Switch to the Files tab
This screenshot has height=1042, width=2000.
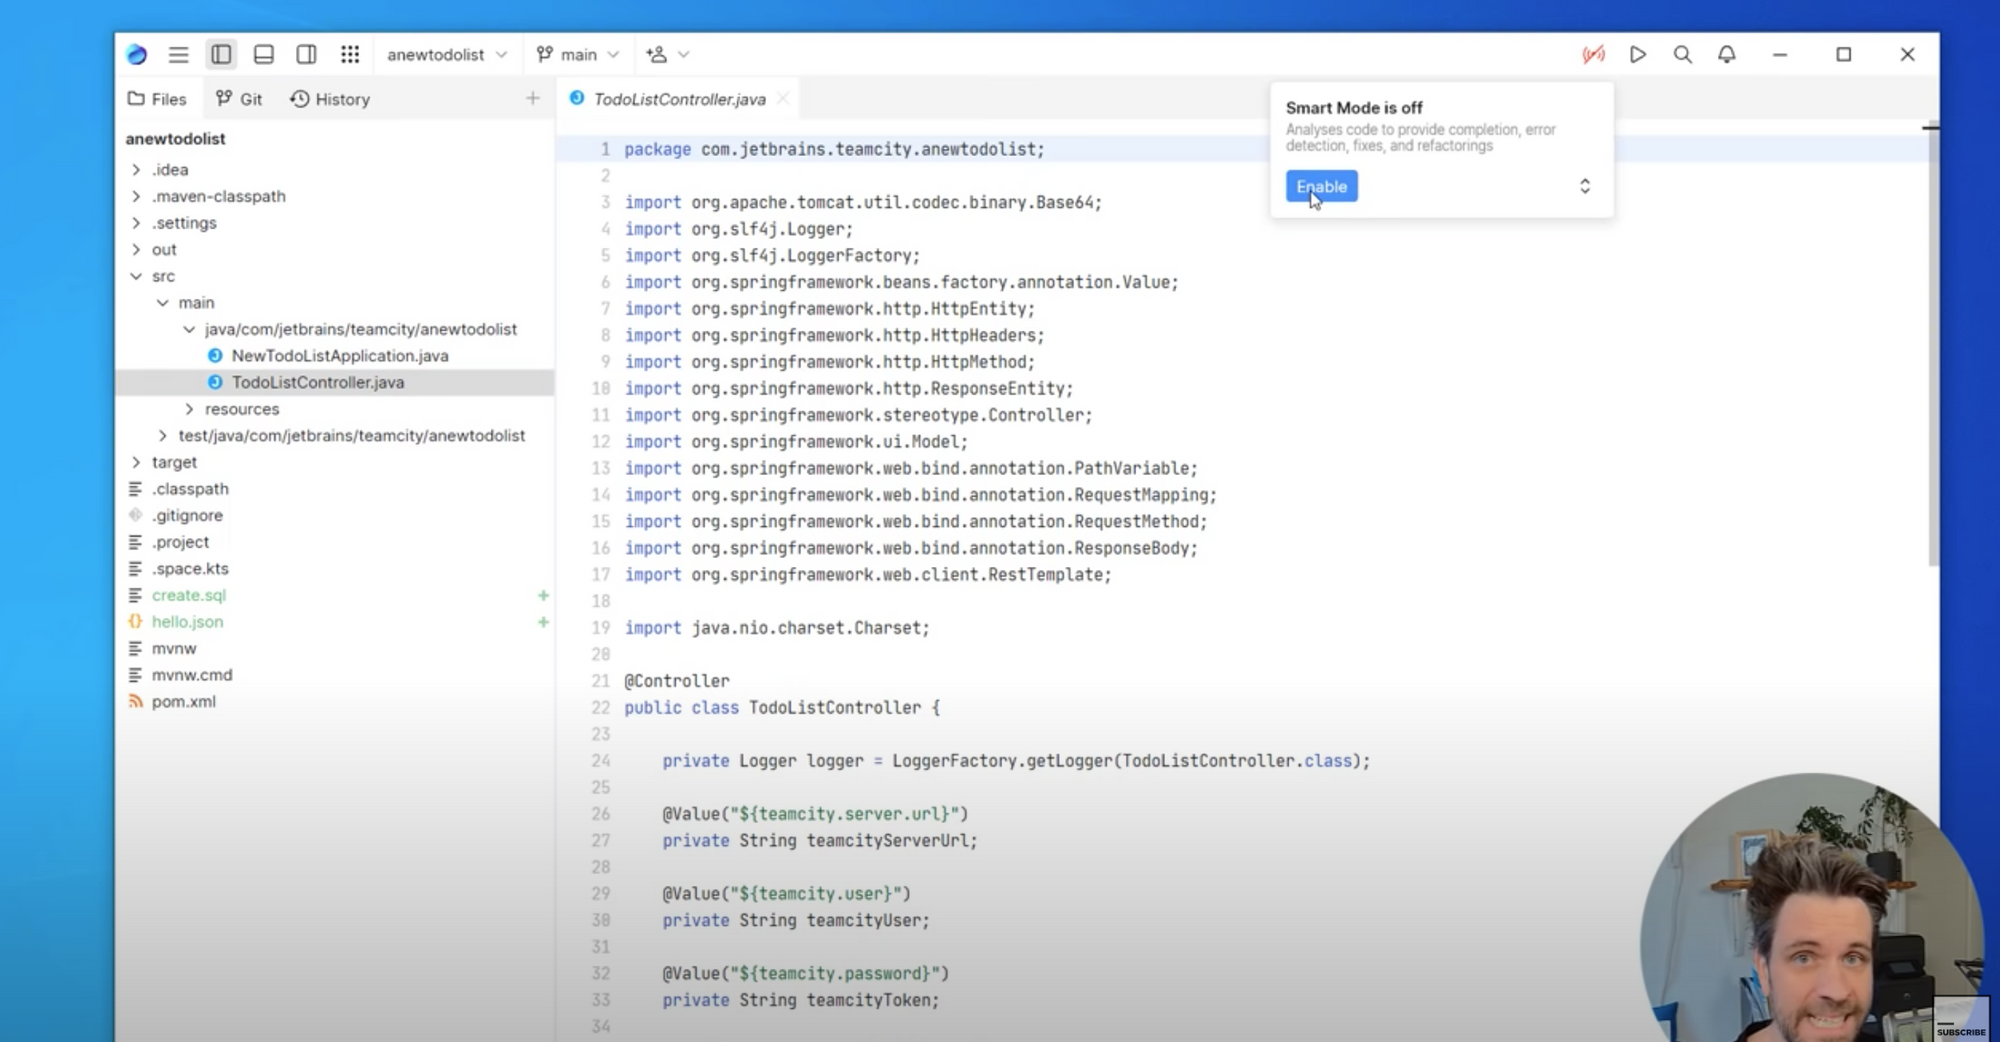pos(157,99)
